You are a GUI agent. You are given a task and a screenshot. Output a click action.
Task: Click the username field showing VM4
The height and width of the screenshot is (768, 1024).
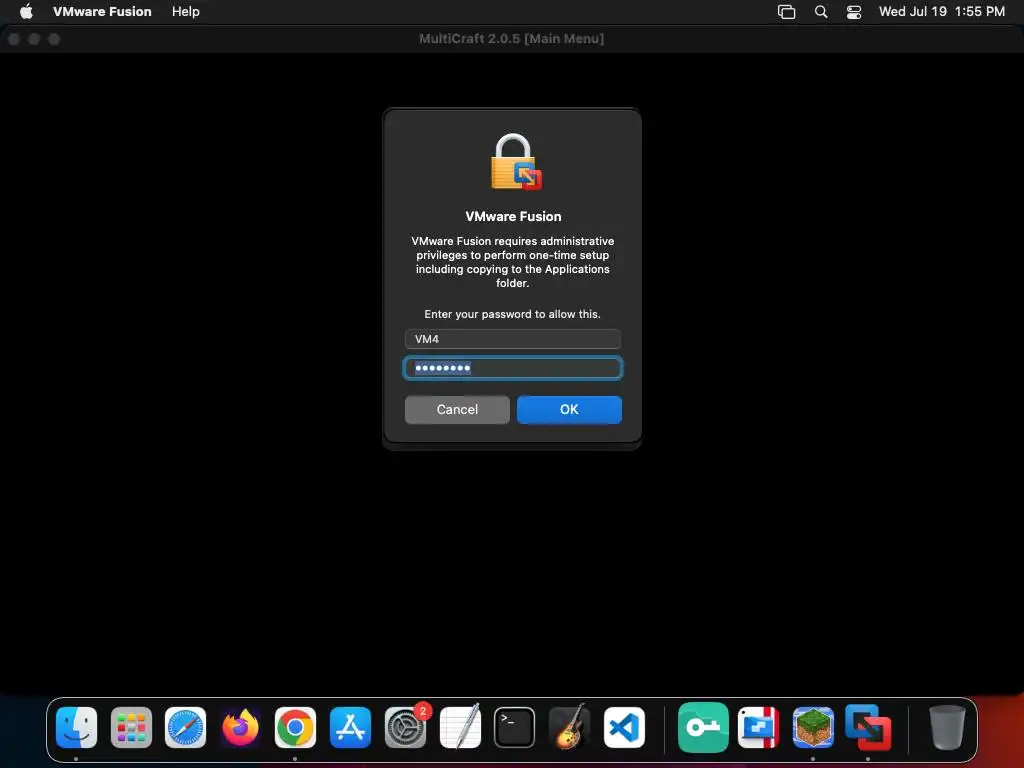click(x=513, y=339)
